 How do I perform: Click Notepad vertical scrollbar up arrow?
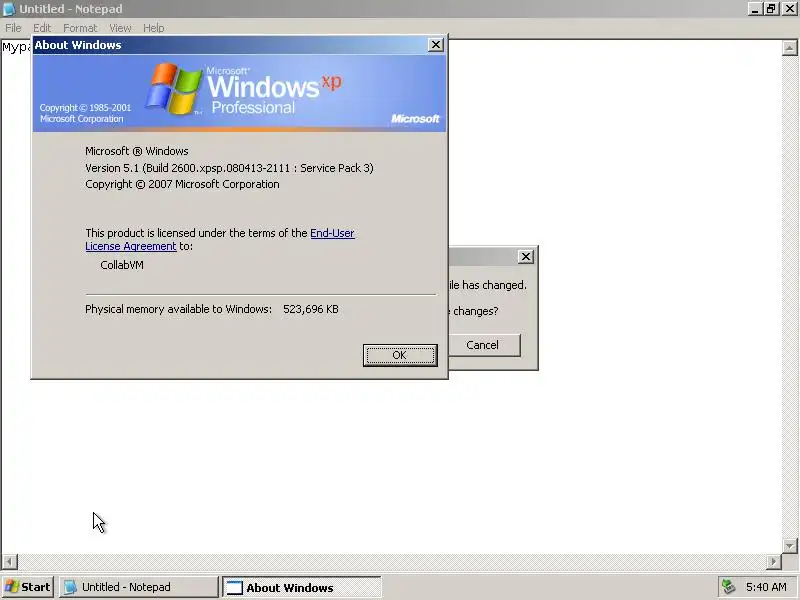click(x=789, y=48)
